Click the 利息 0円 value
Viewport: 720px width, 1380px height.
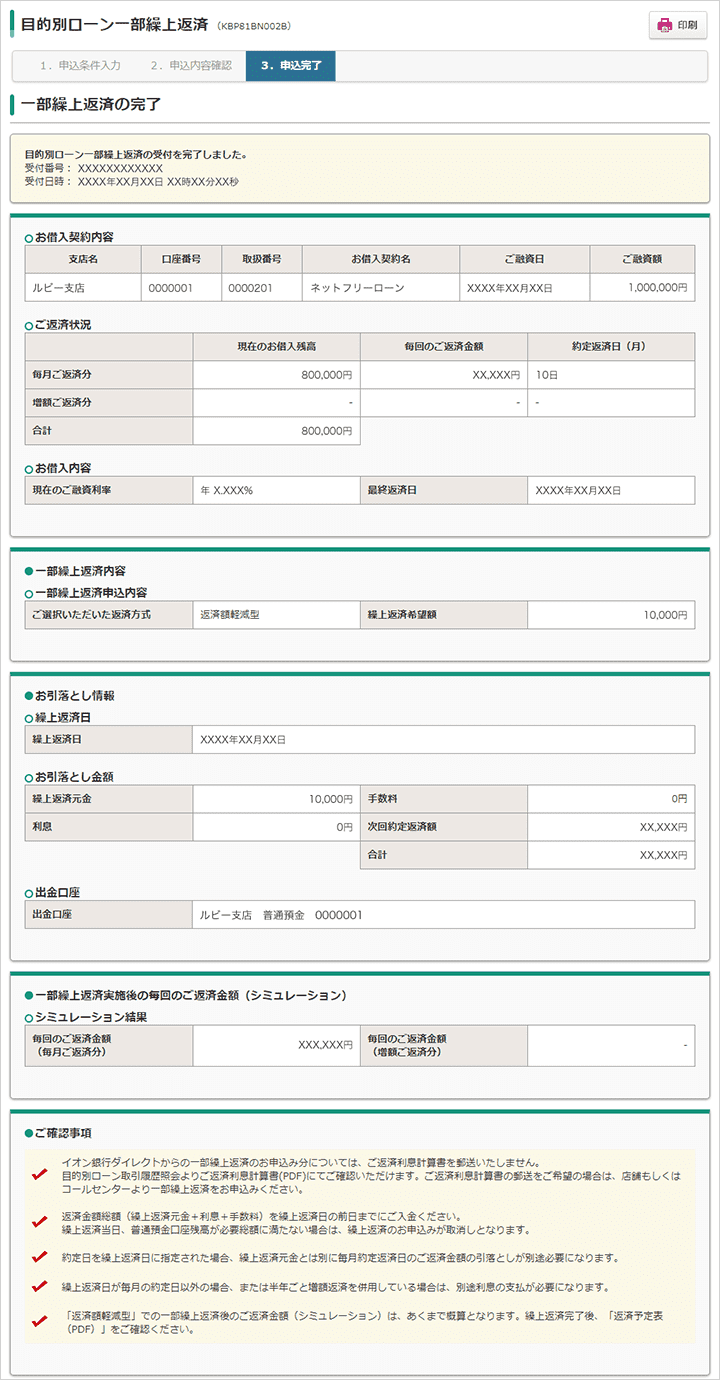click(x=276, y=827)
